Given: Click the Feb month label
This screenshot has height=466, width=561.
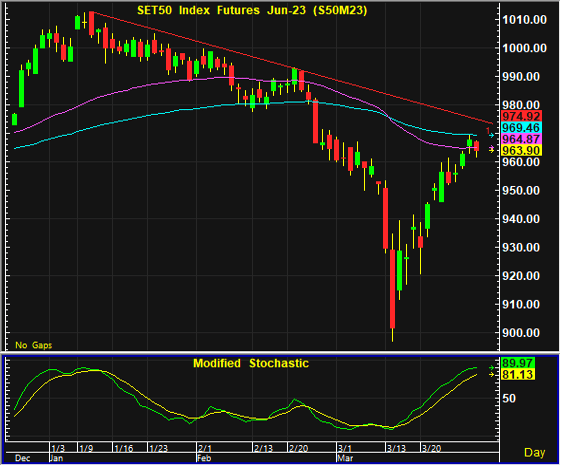Looking at the screenshot, I should coord(204,458).
